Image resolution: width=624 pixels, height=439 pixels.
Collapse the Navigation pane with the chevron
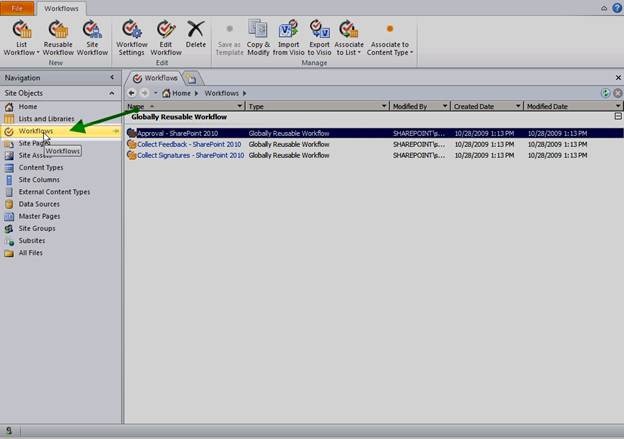pos(112,77)
